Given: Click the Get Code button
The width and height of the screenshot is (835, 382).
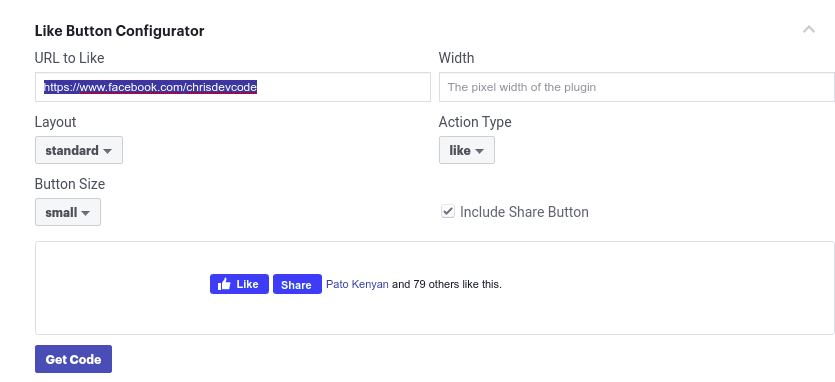Looking at the screenshot, I should pos(73,359).
